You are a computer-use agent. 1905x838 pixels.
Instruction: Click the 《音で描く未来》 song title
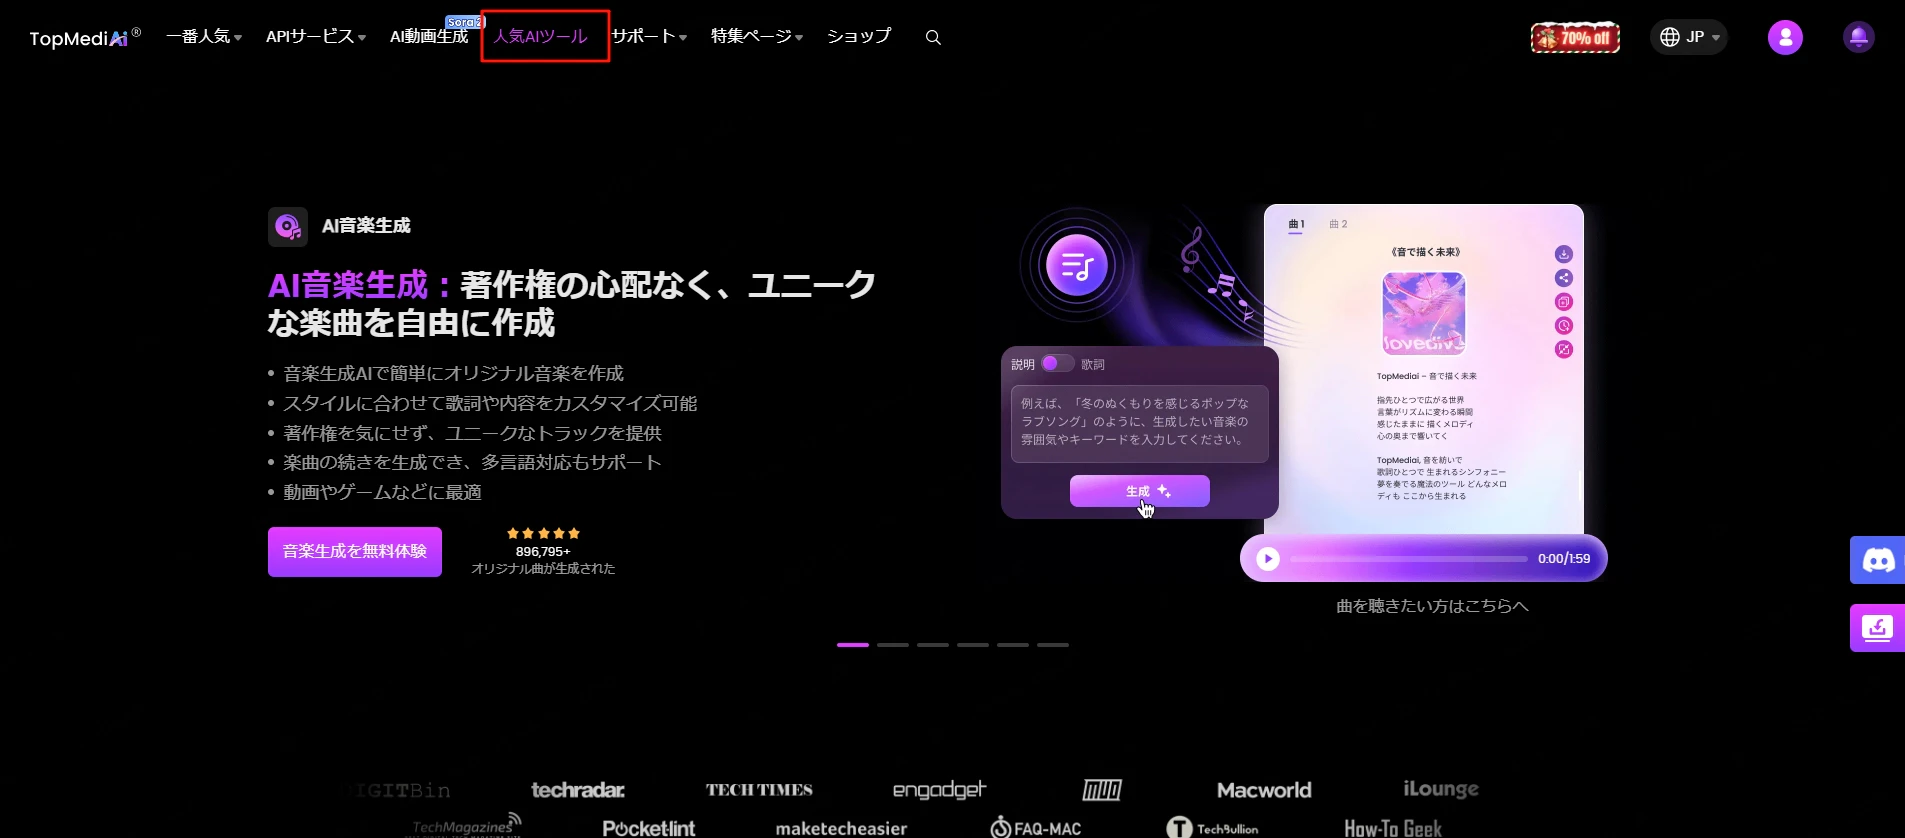(x=1425, y=252)
